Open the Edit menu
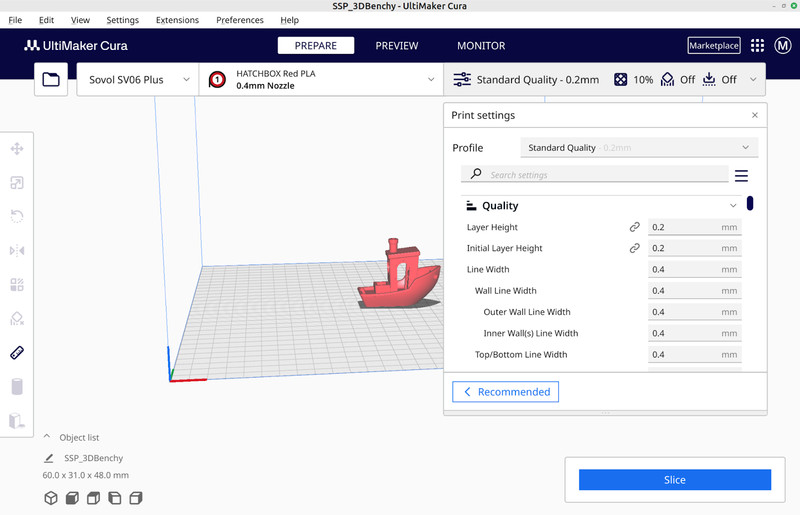This screenshot has height=515, width=800. coord(46,20)
